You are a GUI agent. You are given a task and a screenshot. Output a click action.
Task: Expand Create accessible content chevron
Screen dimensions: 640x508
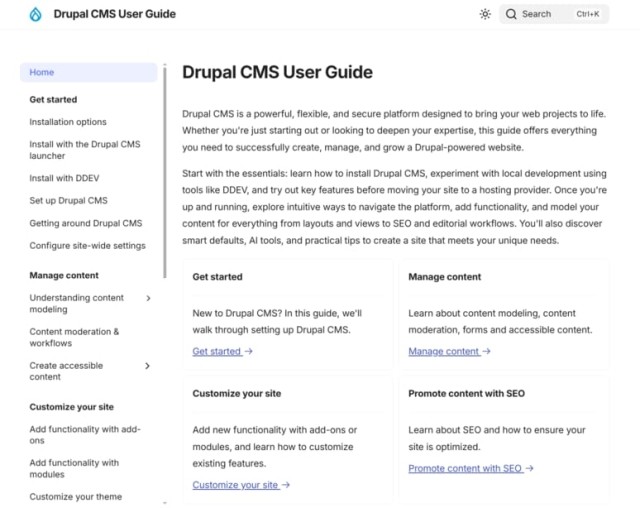tap(148, 366)
